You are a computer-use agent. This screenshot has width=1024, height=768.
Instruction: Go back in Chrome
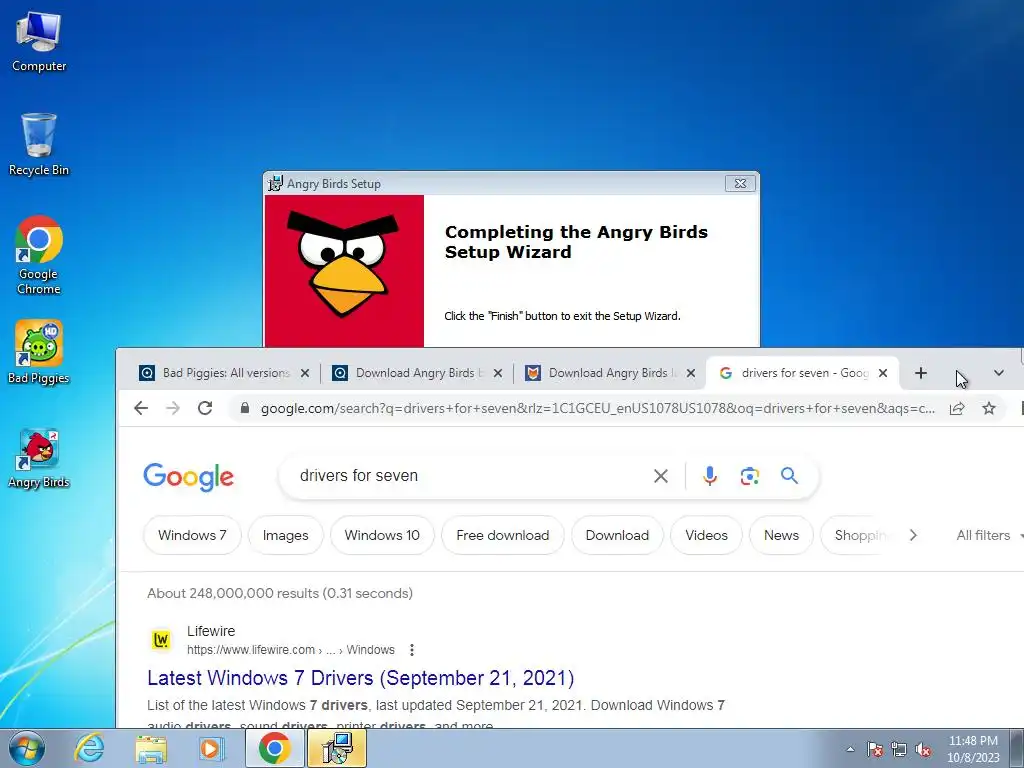(141, 408)
